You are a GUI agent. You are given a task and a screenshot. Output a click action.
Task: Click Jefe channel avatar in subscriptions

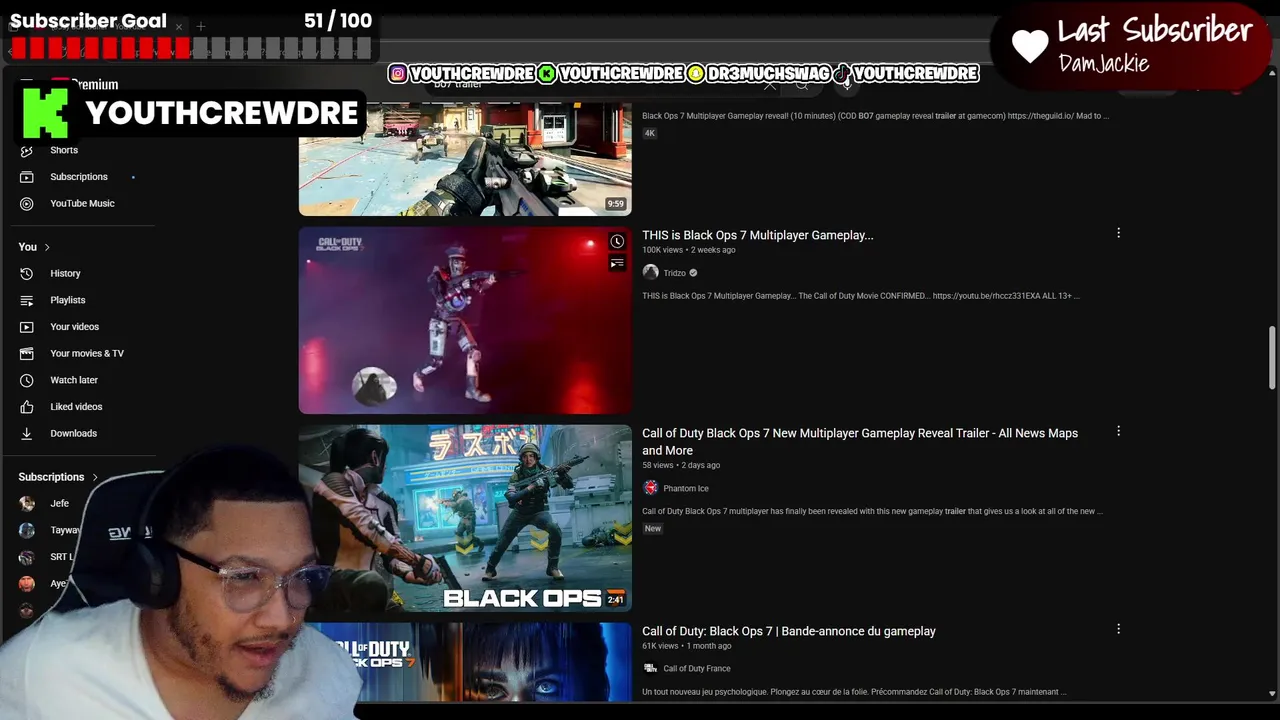point(27,503)
